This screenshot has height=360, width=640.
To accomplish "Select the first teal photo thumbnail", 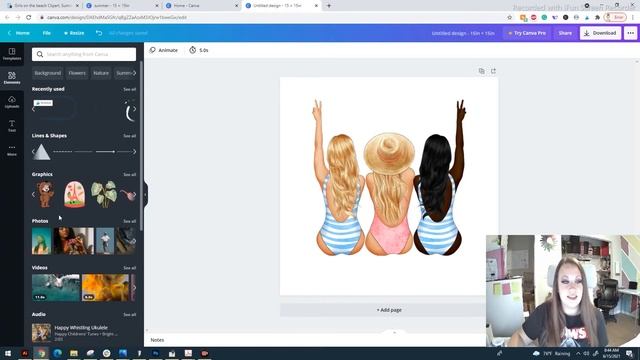I will (42, 241).
